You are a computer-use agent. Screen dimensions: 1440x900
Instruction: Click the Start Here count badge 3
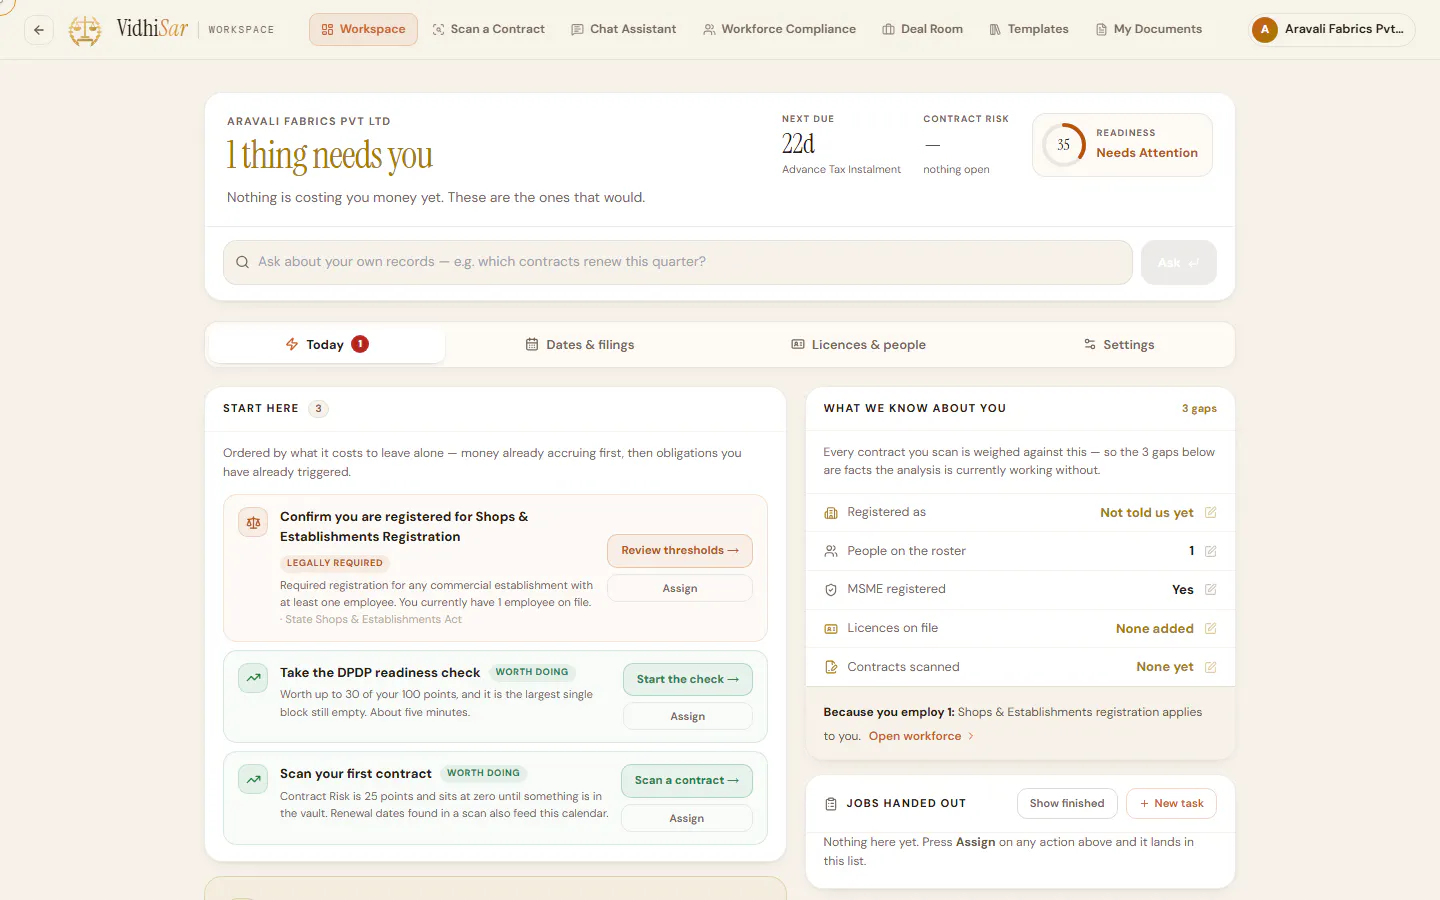click(318, 408)
